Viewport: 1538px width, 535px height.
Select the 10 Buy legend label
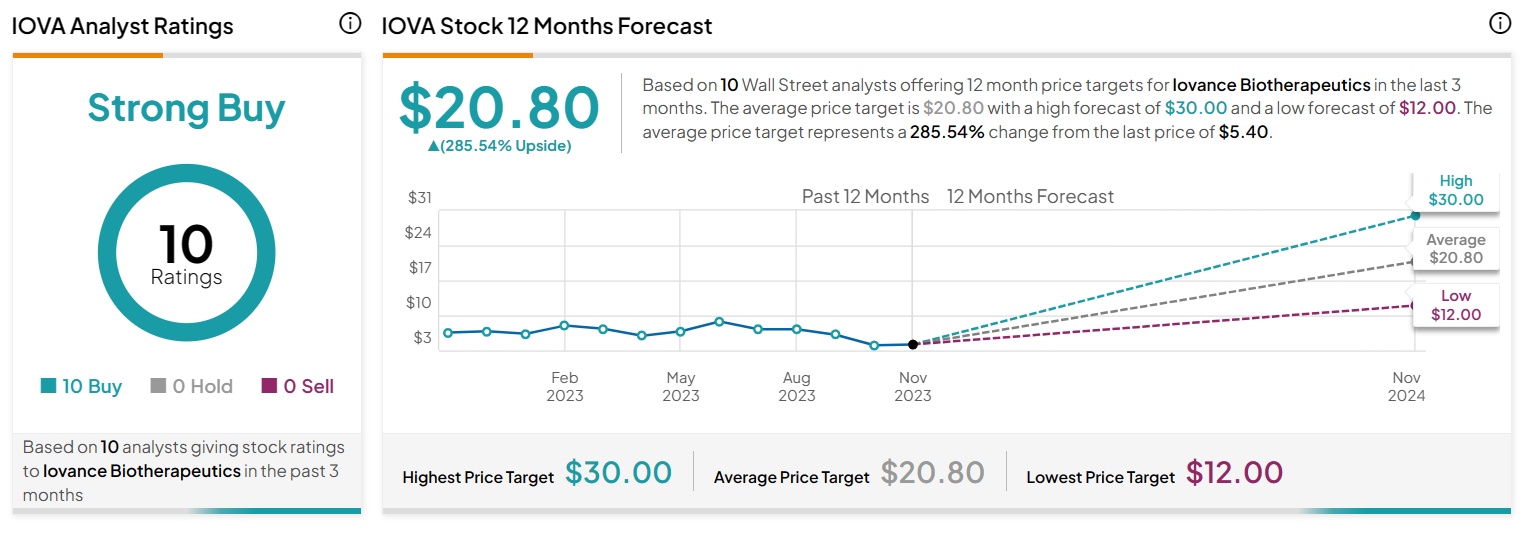point(92,387)
